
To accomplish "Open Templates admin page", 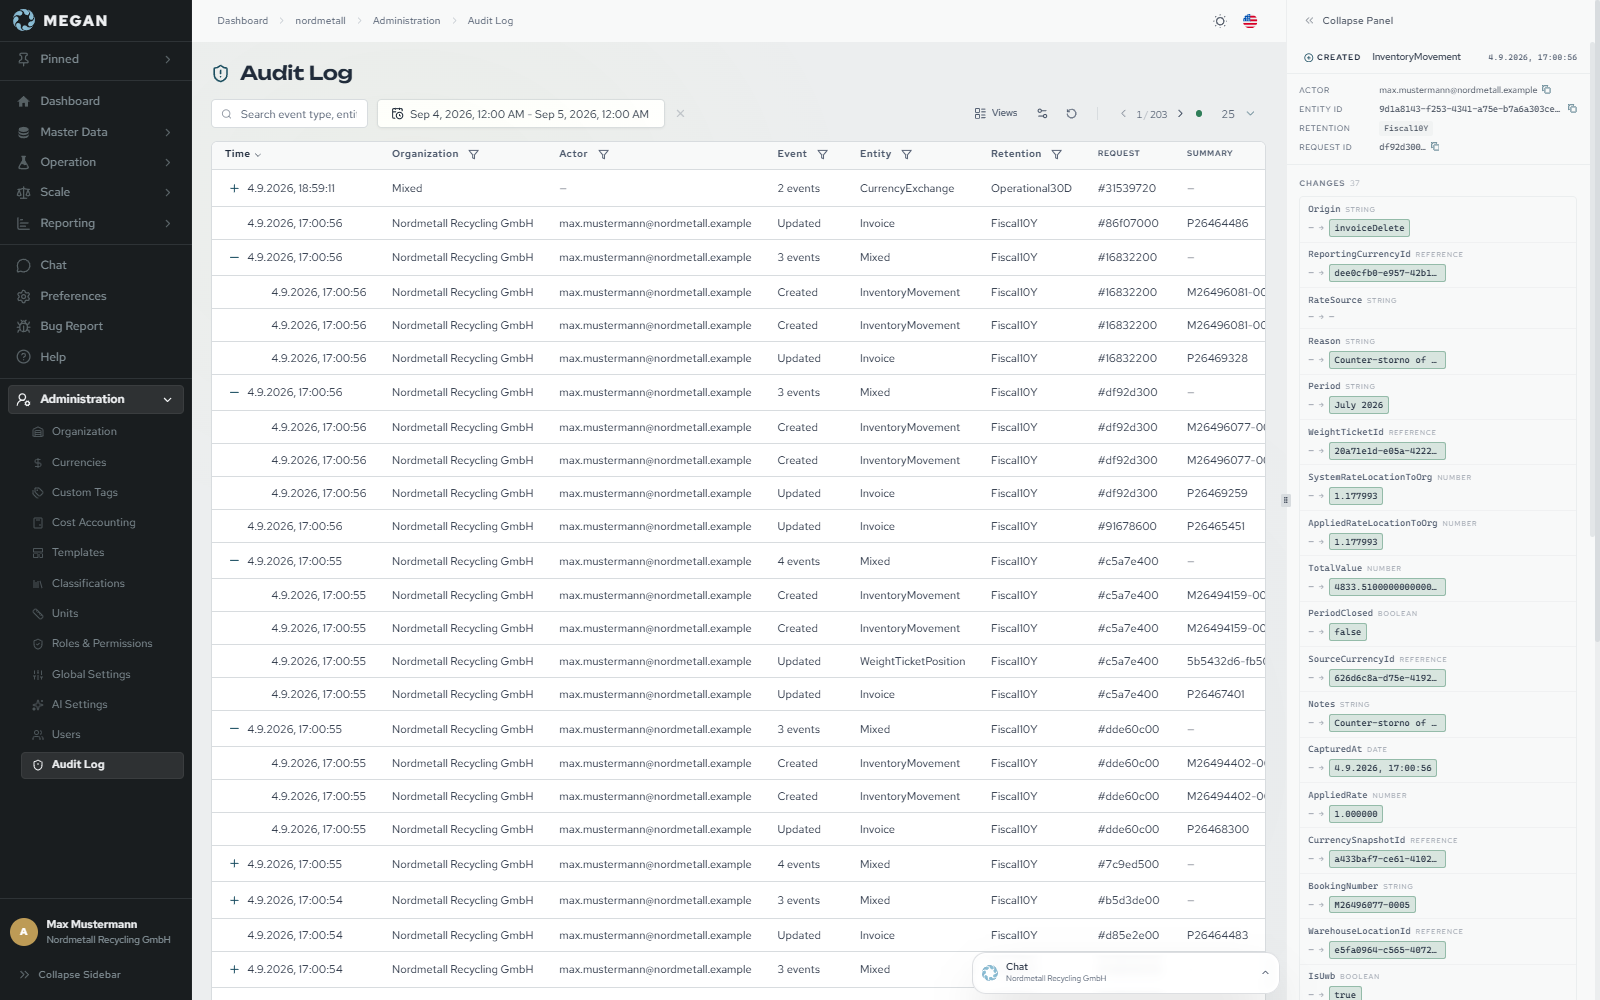I will [x=102, y=552].
